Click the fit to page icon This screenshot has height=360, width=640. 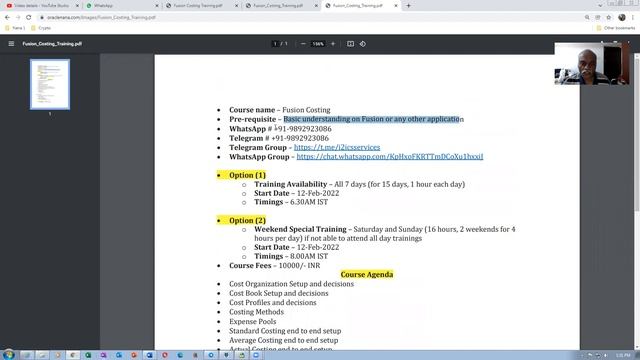tap(350, 44)
